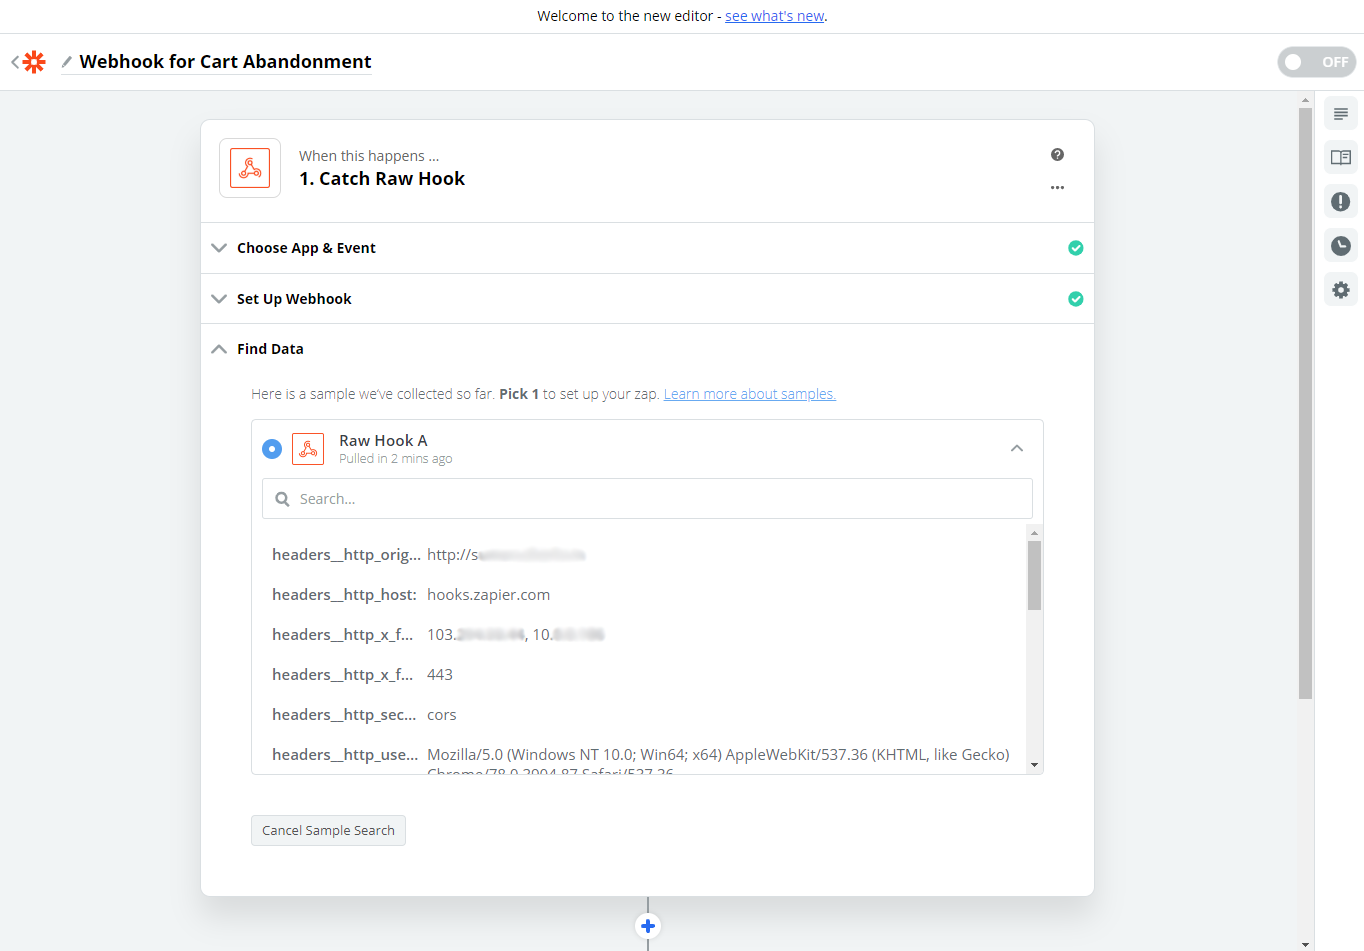Add a step with the plus button

648,926
